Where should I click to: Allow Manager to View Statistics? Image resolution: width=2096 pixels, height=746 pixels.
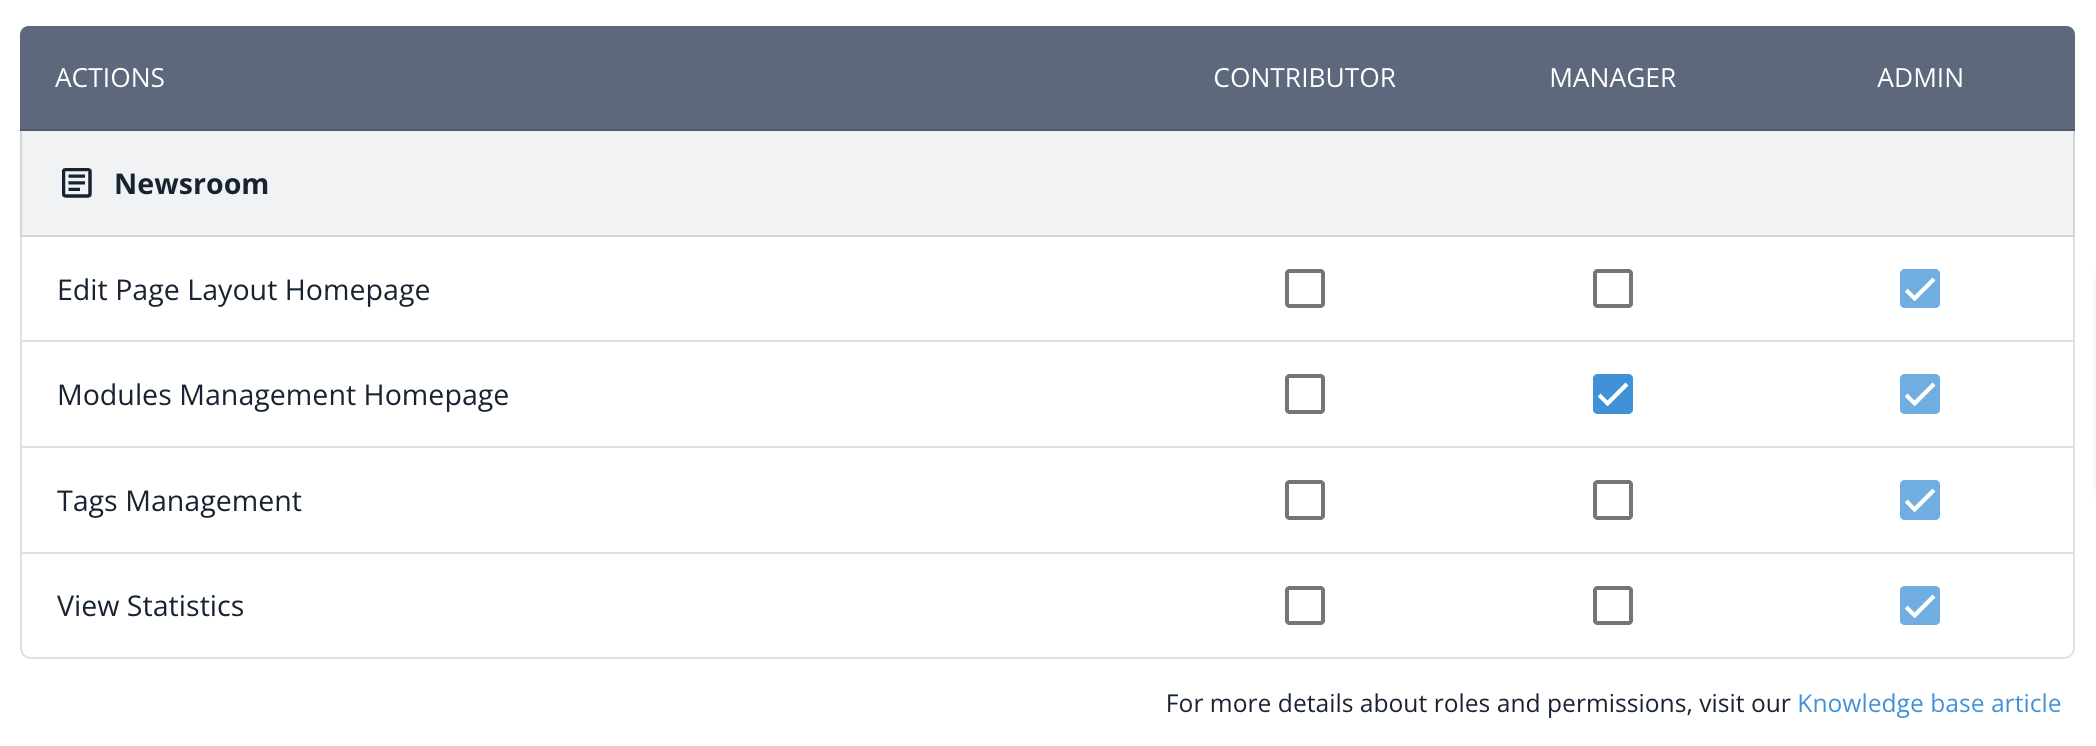[1612, 605]
